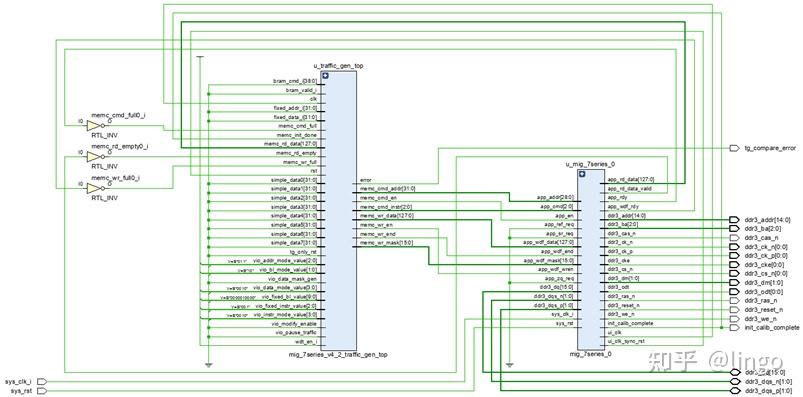Expand the u_mig_7series_0 block plus icon
Viewport: 803px width, 397px height.
[582, 174]
